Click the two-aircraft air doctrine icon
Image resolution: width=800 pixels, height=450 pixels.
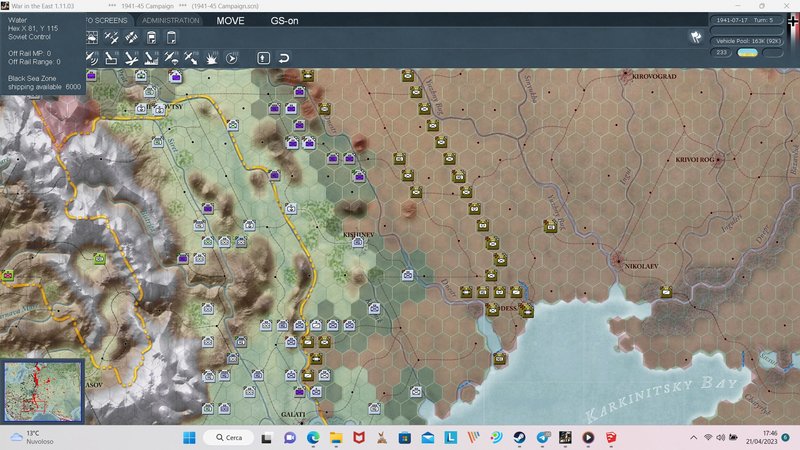[x=111, y=37]
